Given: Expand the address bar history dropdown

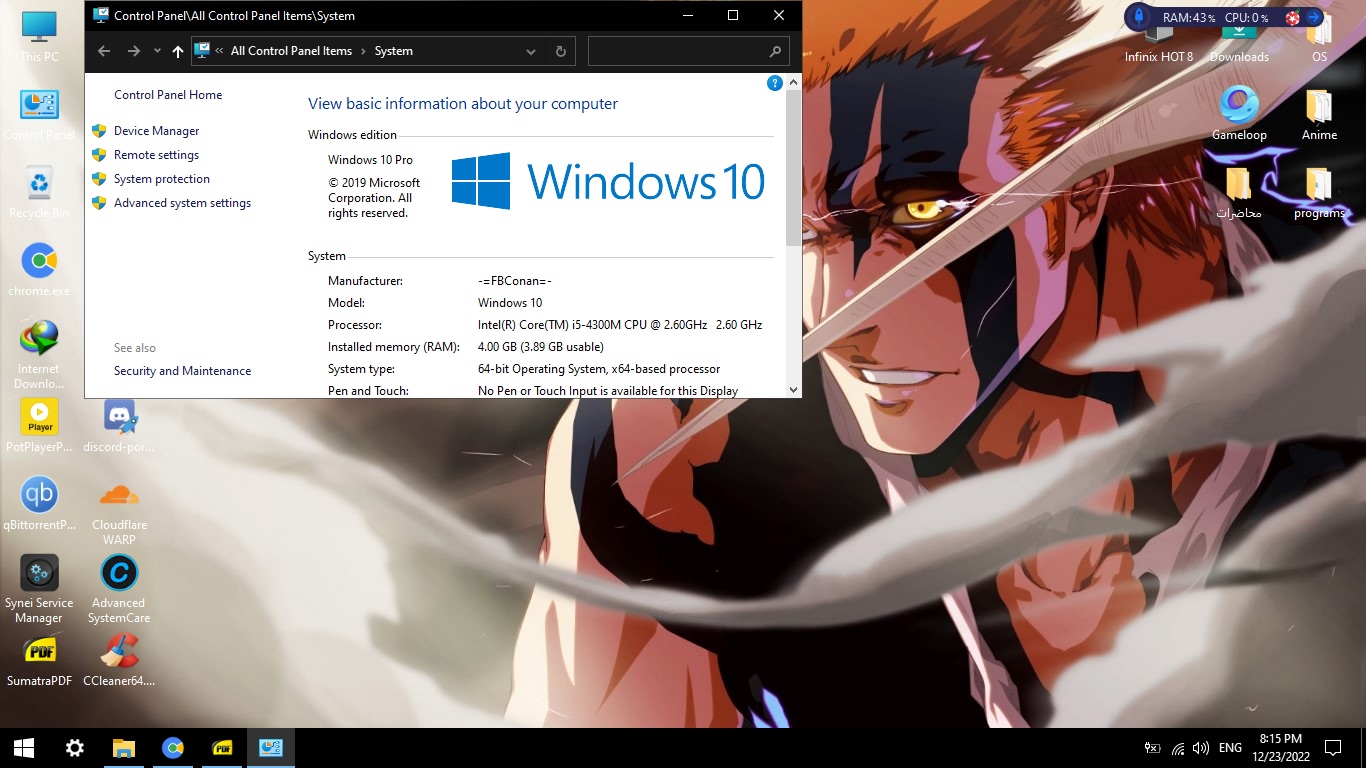Looking at the screenshot, I should point(530,51).
